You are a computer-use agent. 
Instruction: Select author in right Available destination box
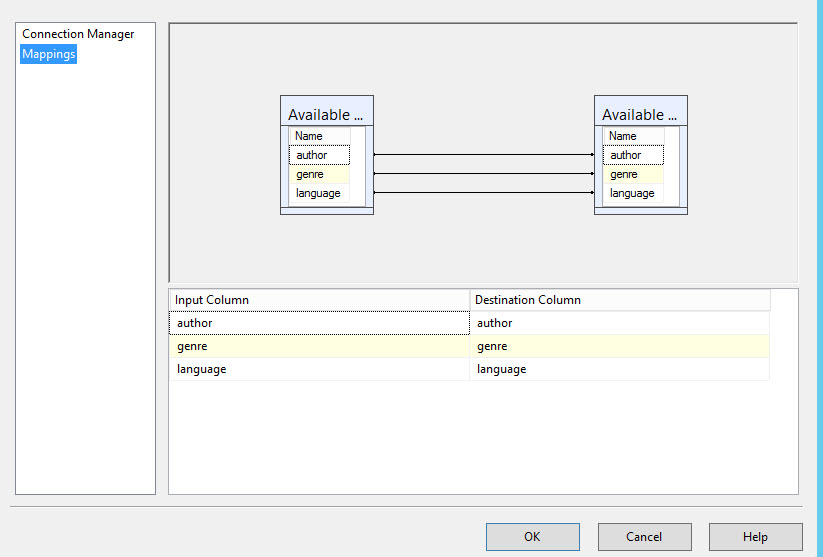click(633, 155)
